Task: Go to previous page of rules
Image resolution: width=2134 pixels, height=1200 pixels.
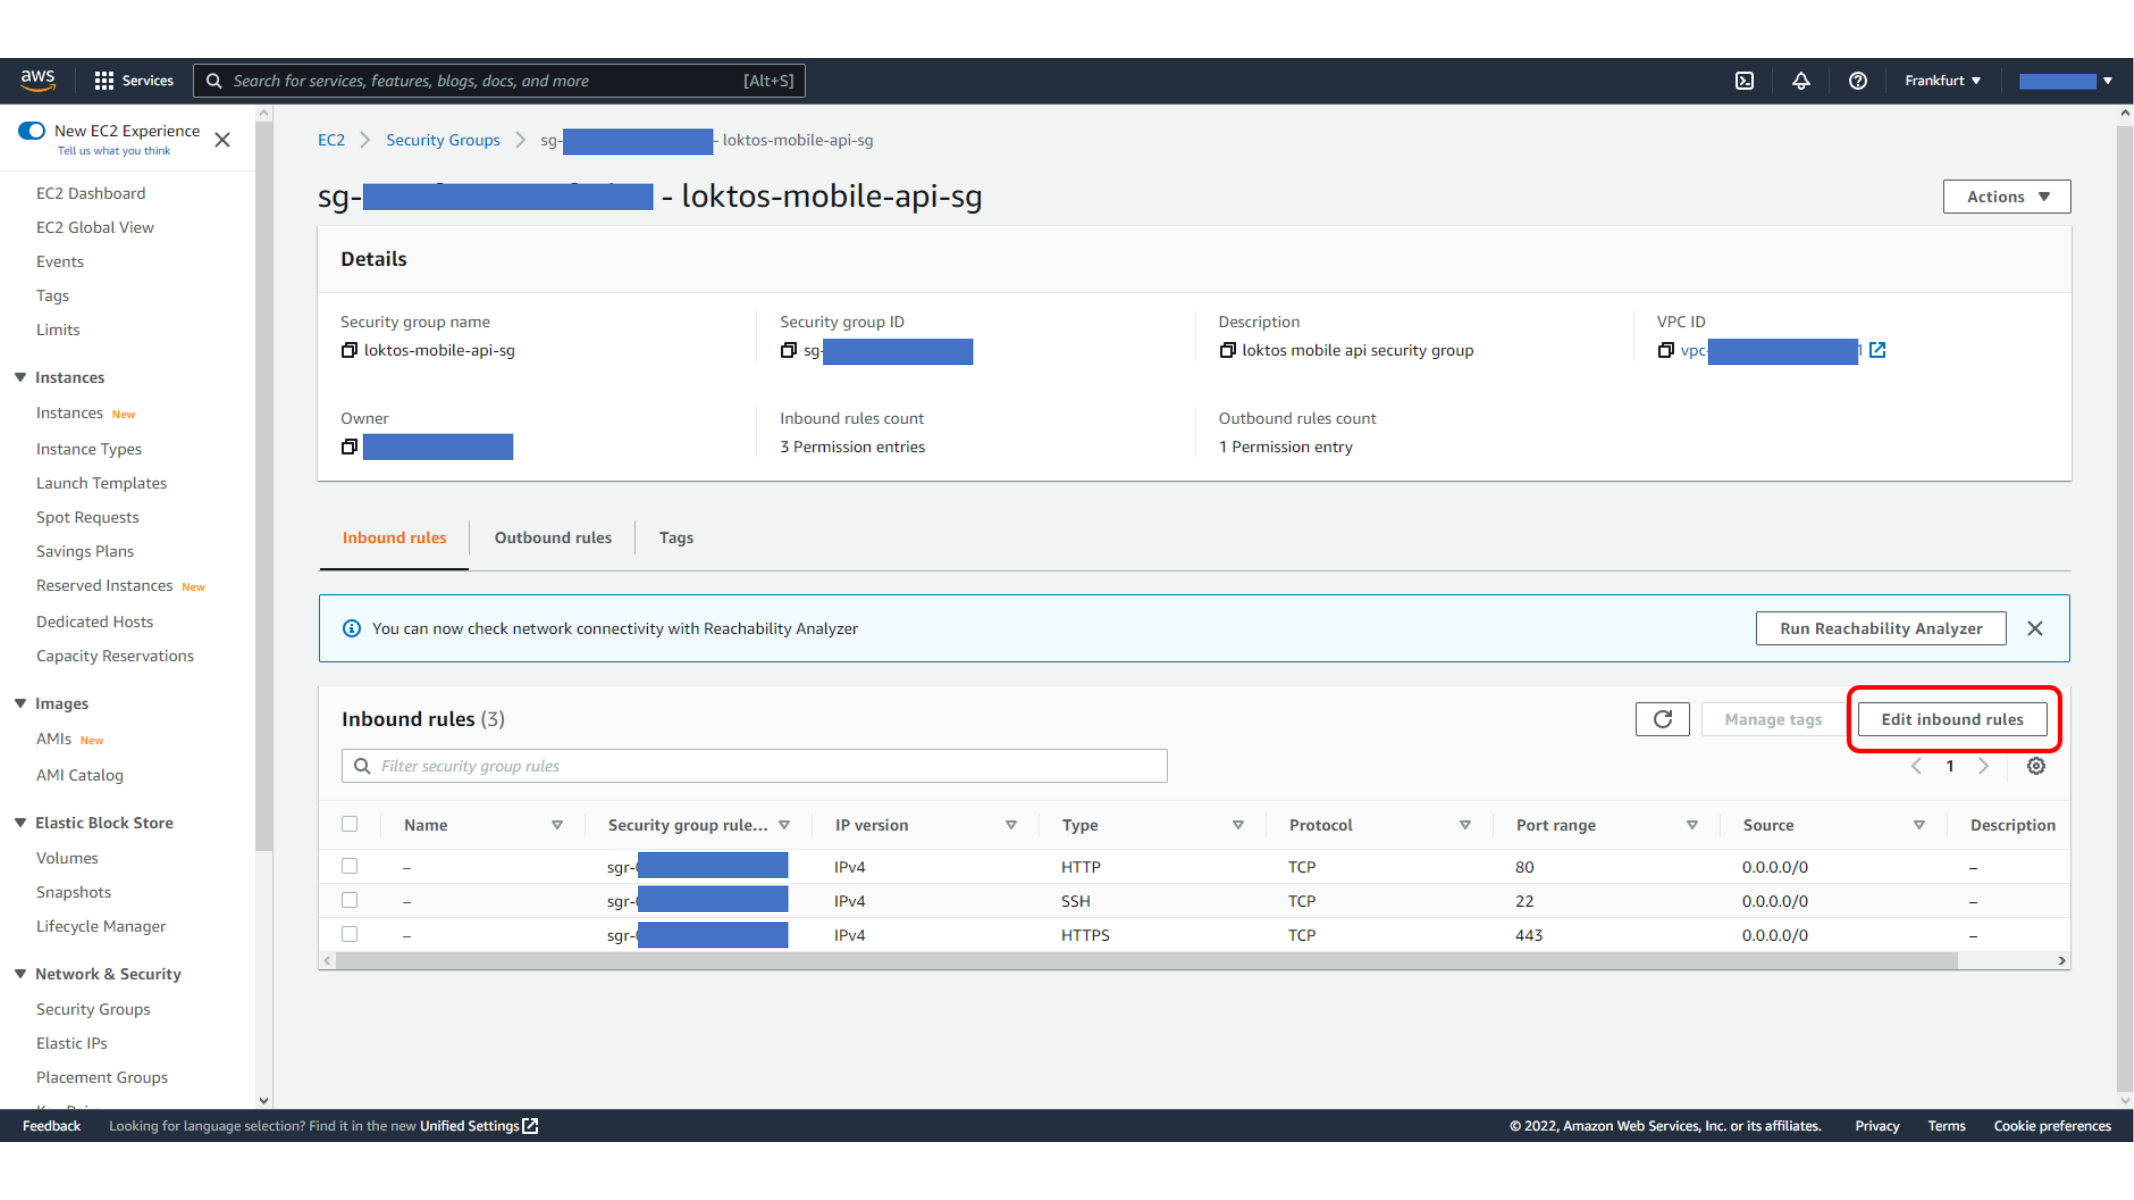Action: tap(1916, 766)
